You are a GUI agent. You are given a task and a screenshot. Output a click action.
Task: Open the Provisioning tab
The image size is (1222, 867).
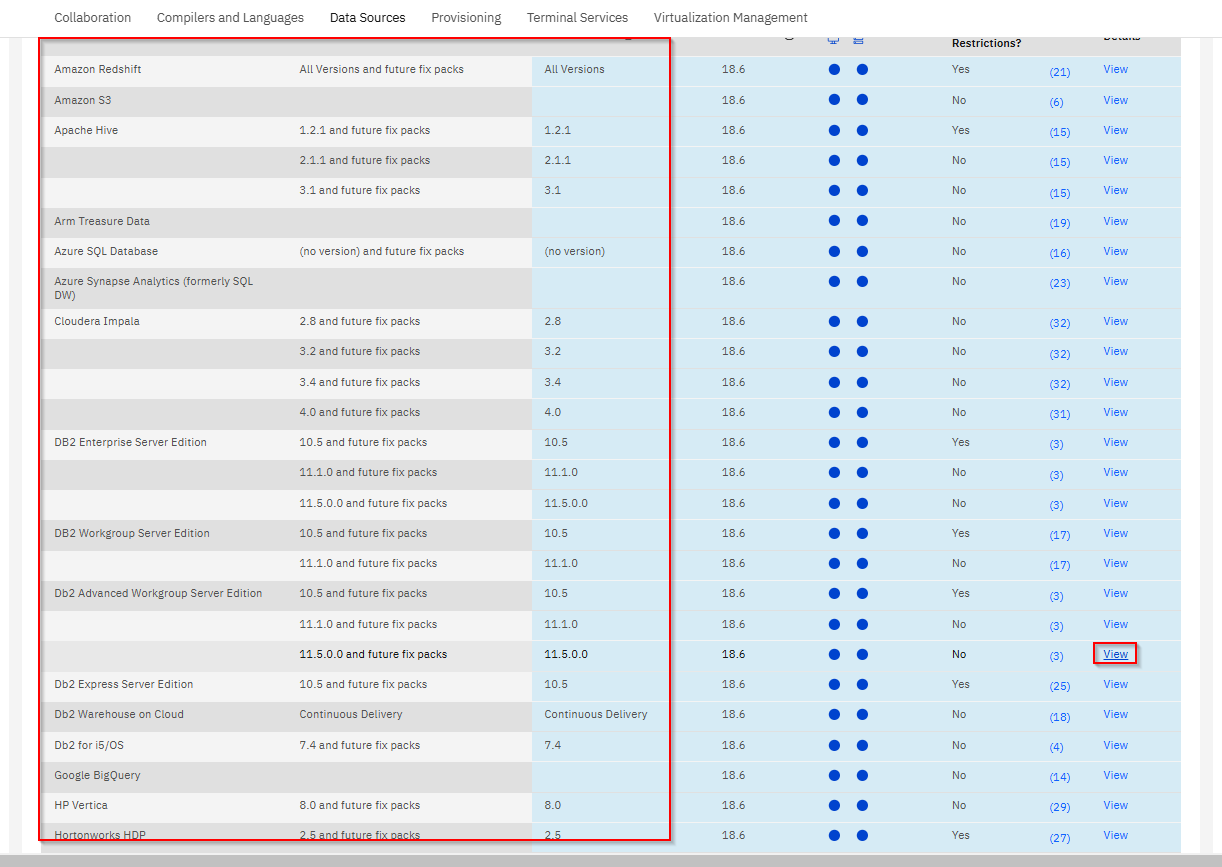pyautogui.click(x=466, y=17)
